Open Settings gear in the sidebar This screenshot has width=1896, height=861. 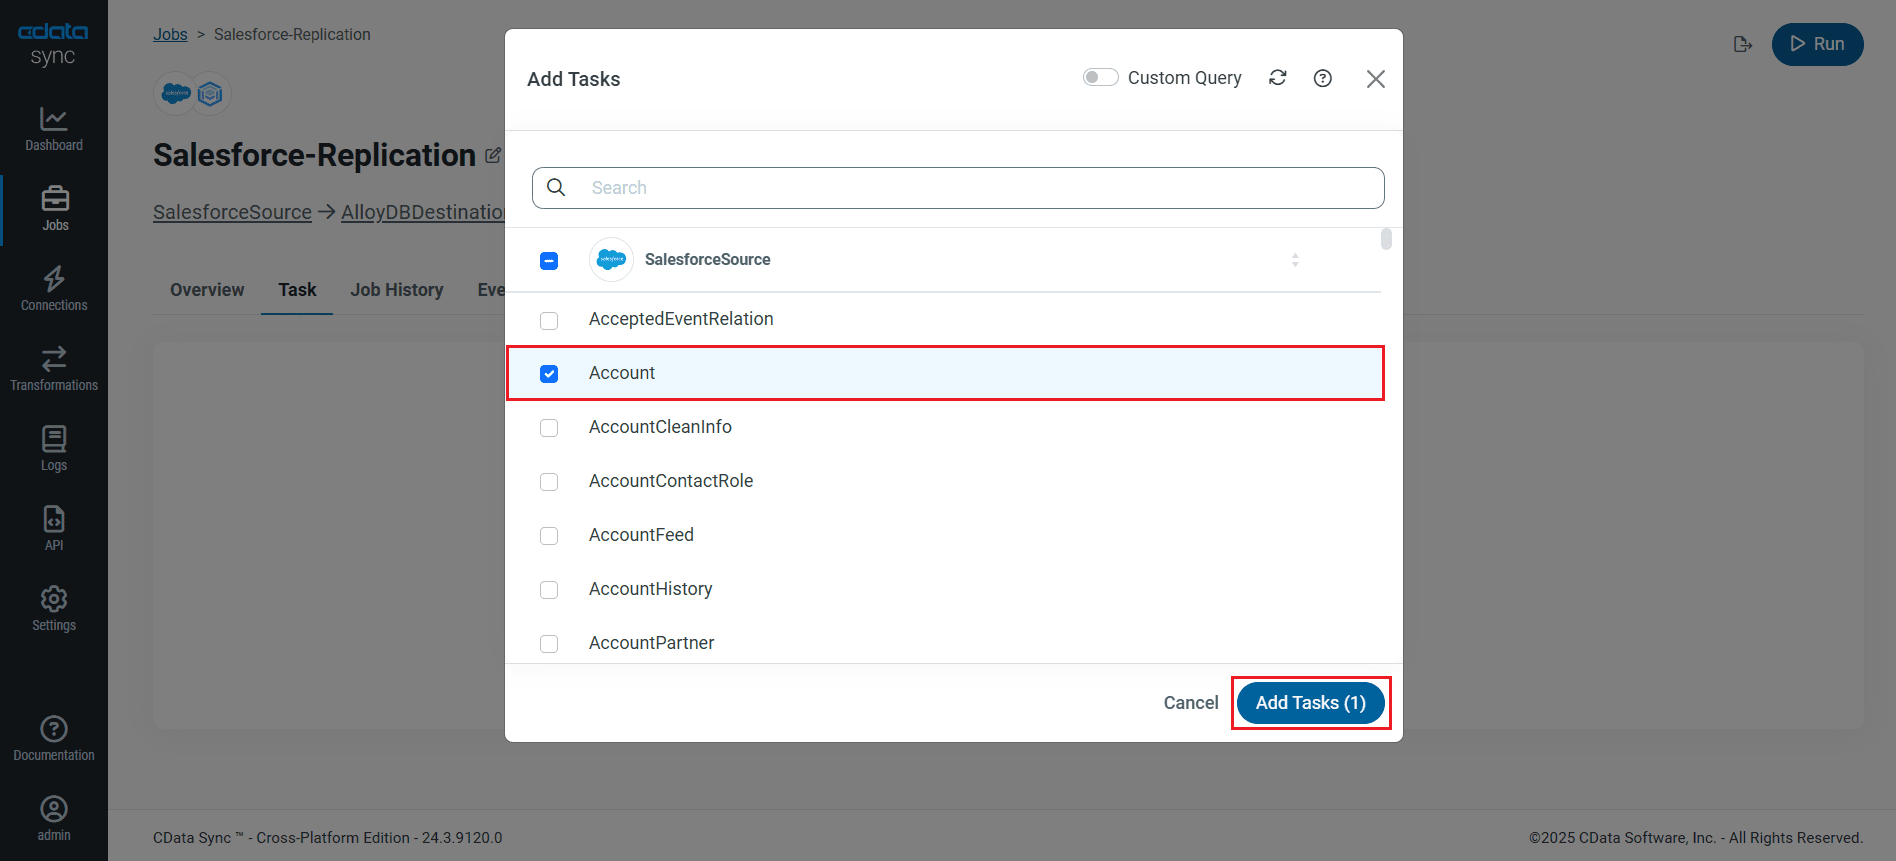[x=54, y=609]
